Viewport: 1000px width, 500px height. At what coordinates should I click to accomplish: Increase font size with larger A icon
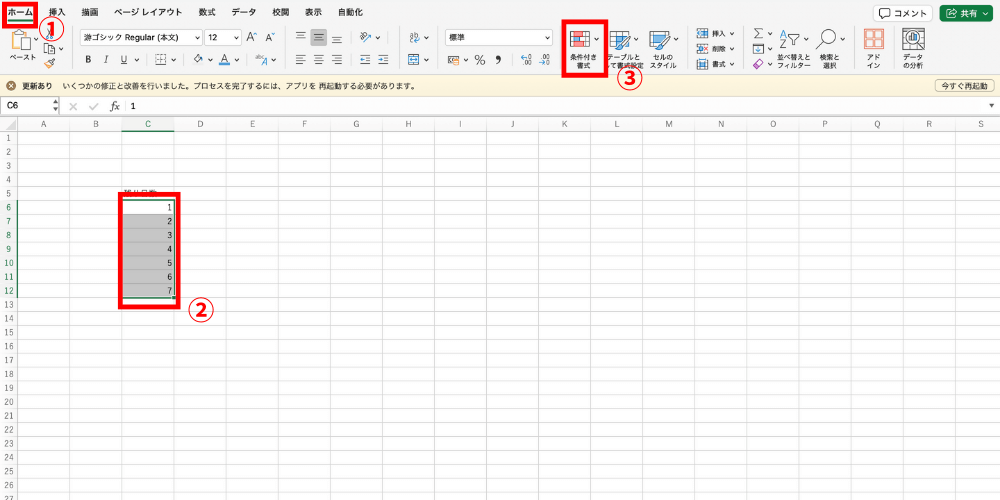tap(252, 38)
